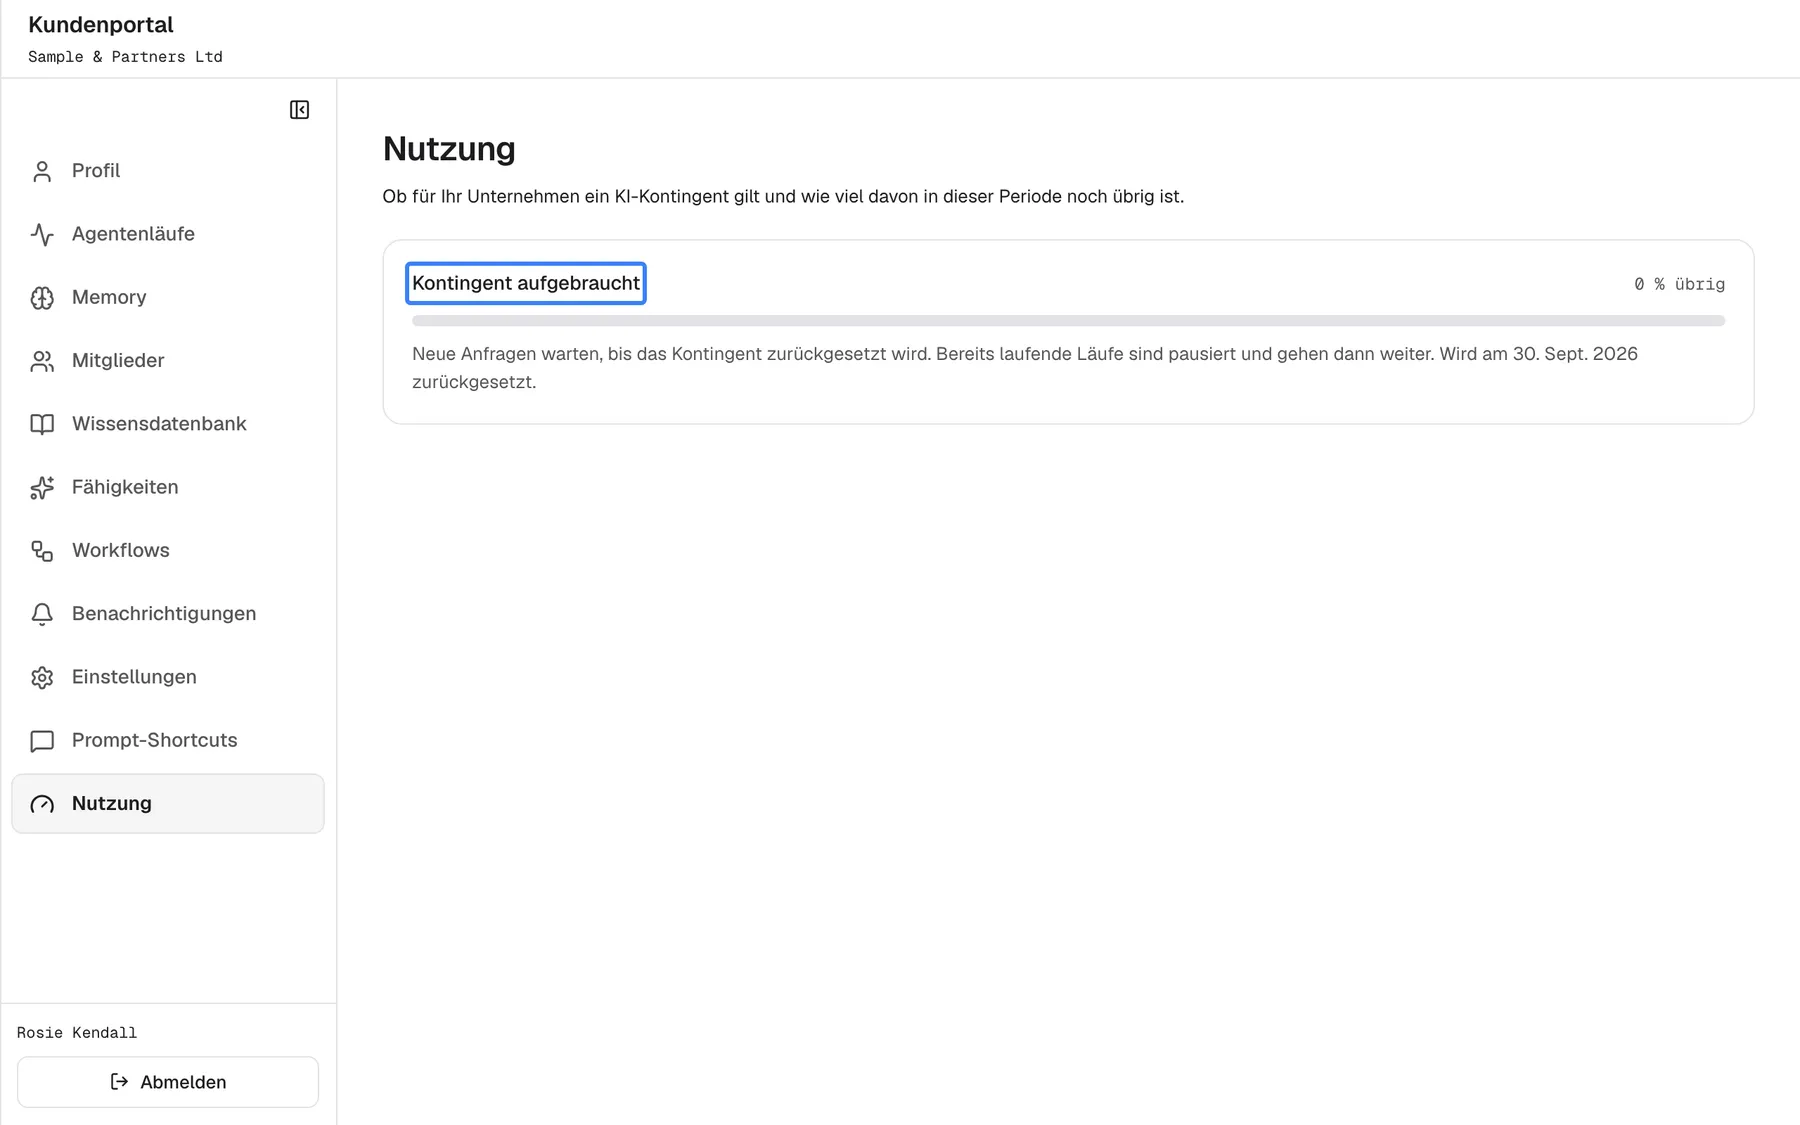Go to Agentenläufe in the sidebar
The height and width of the screenshot is (1125, 1800).
168,234
